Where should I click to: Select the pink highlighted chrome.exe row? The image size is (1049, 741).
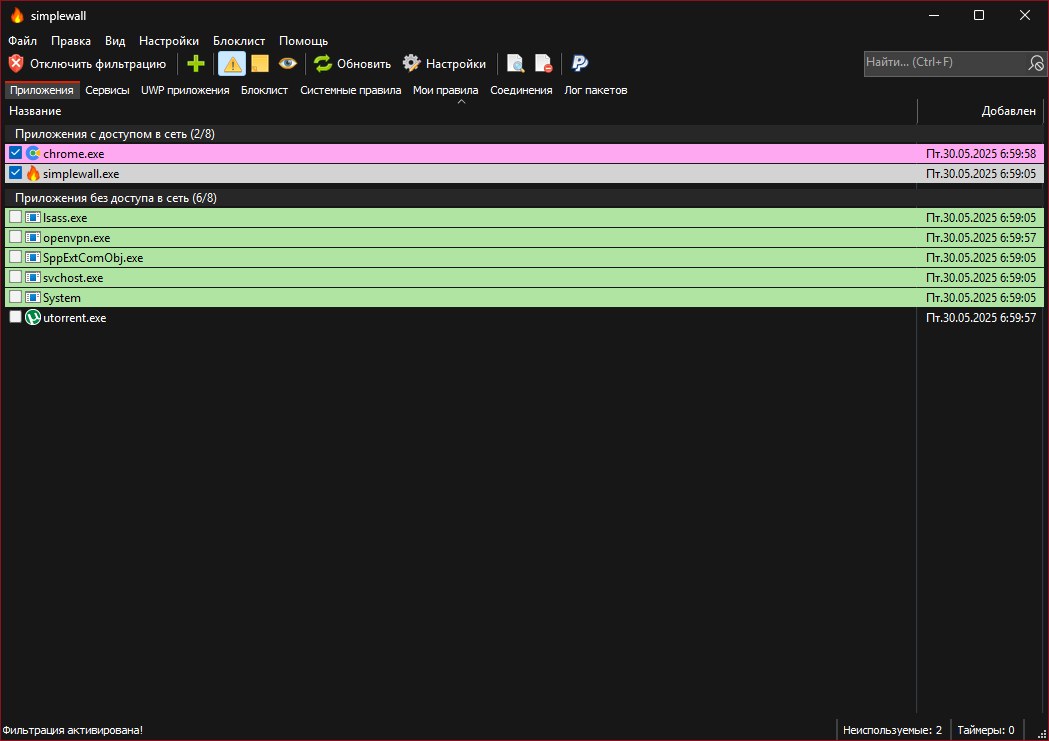pos(524,154)
